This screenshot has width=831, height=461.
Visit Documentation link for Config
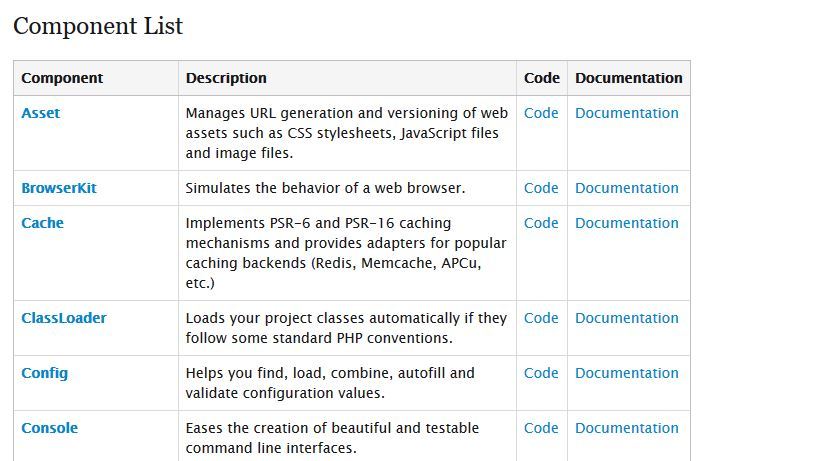click(x=626, y=373)
